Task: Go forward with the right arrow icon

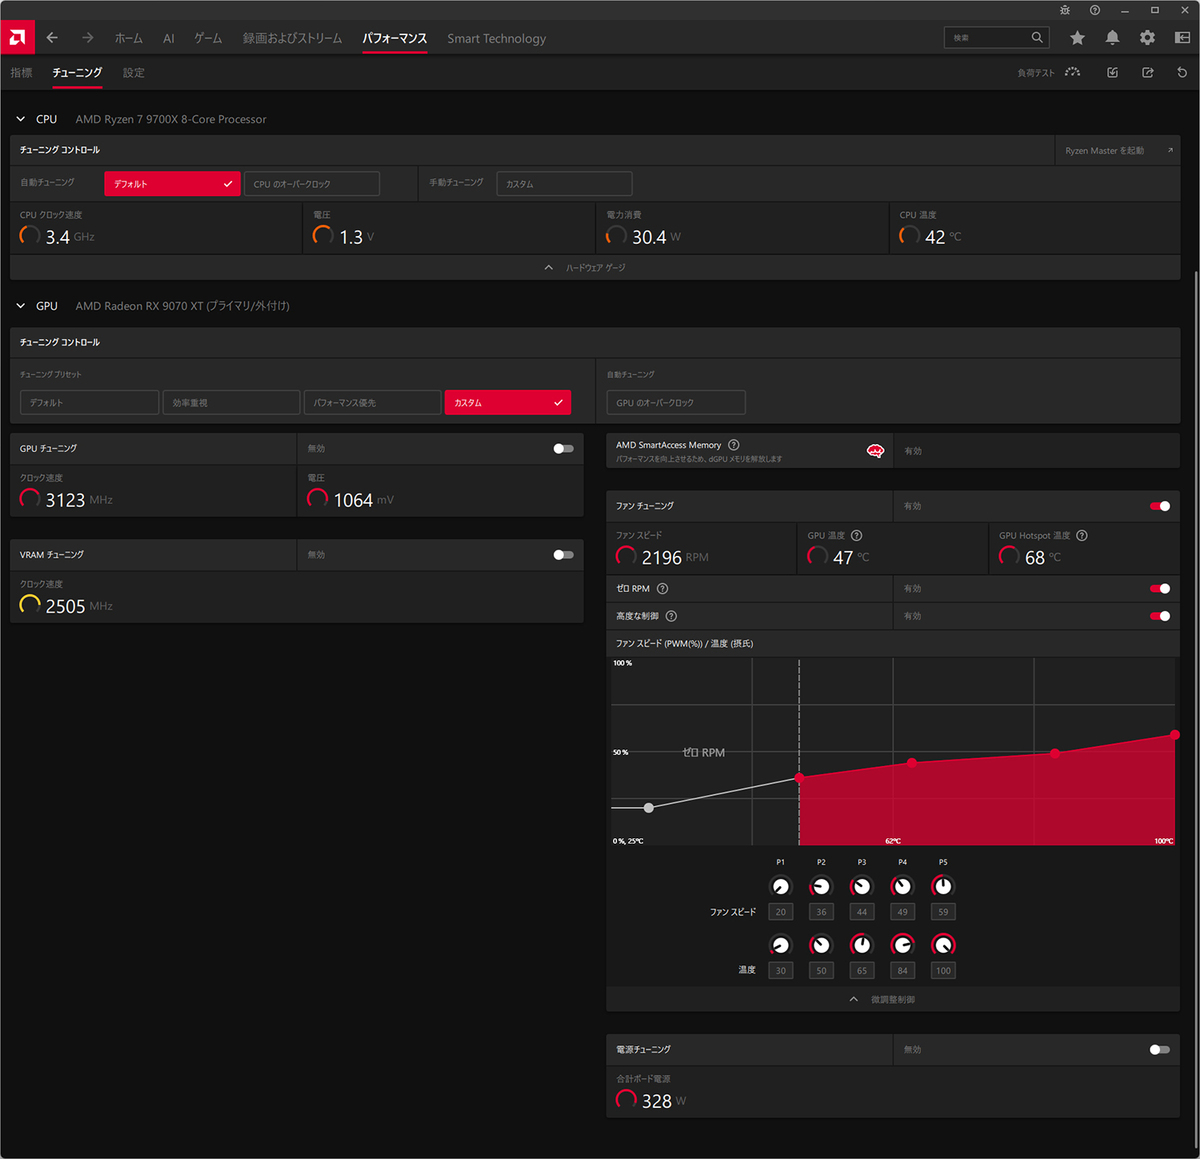Action: coord(88,38)
